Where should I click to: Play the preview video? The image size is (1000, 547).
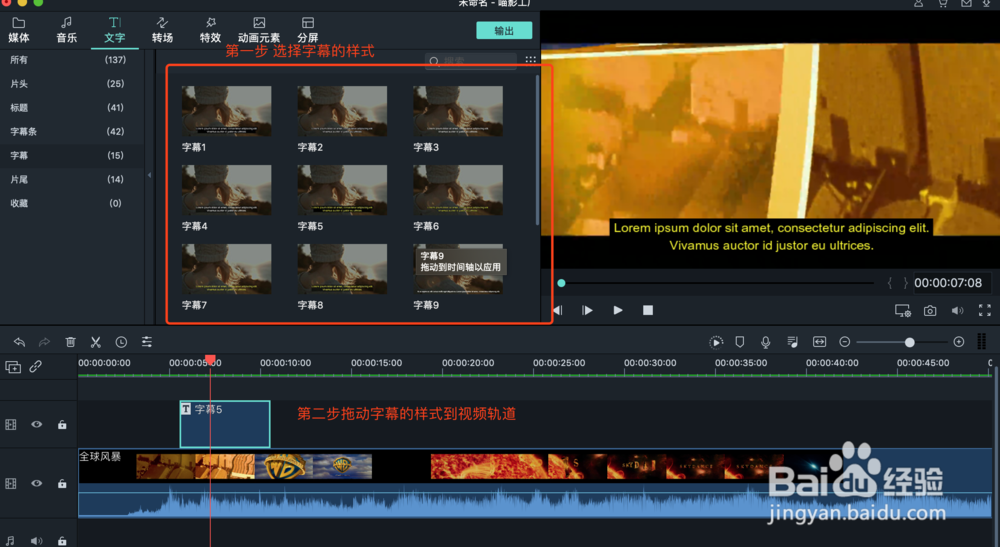click(x=617, y=310)
